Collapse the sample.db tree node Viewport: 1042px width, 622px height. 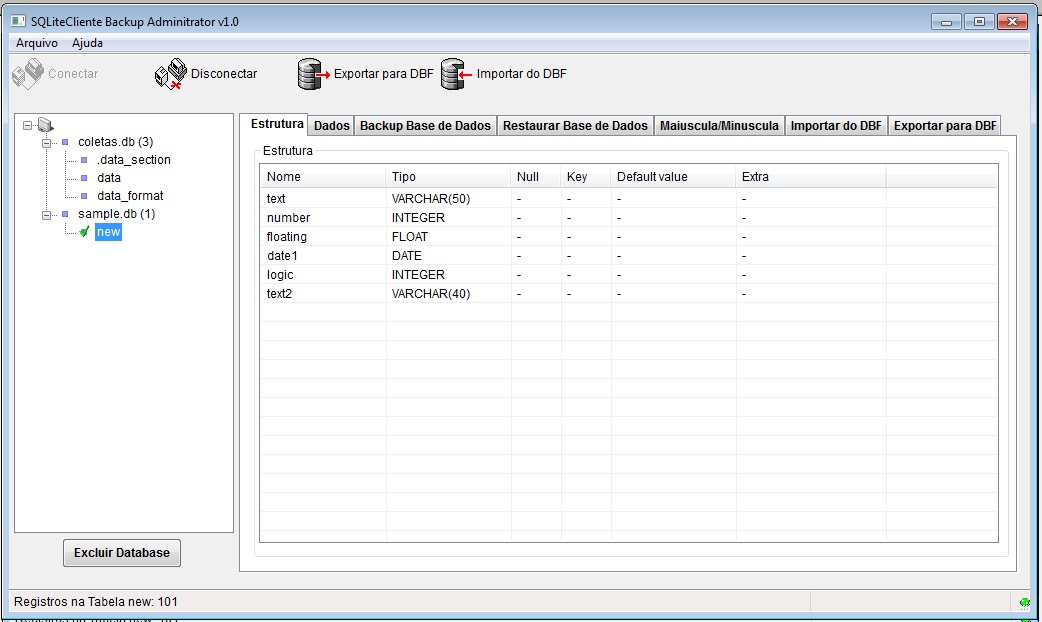pos(46,215)
